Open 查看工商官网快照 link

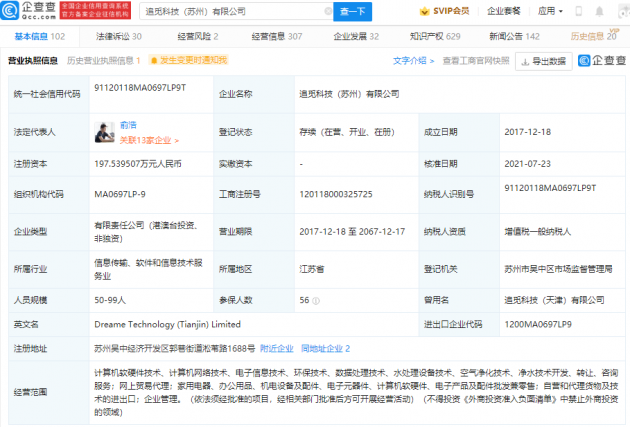(x=476, y=61)
